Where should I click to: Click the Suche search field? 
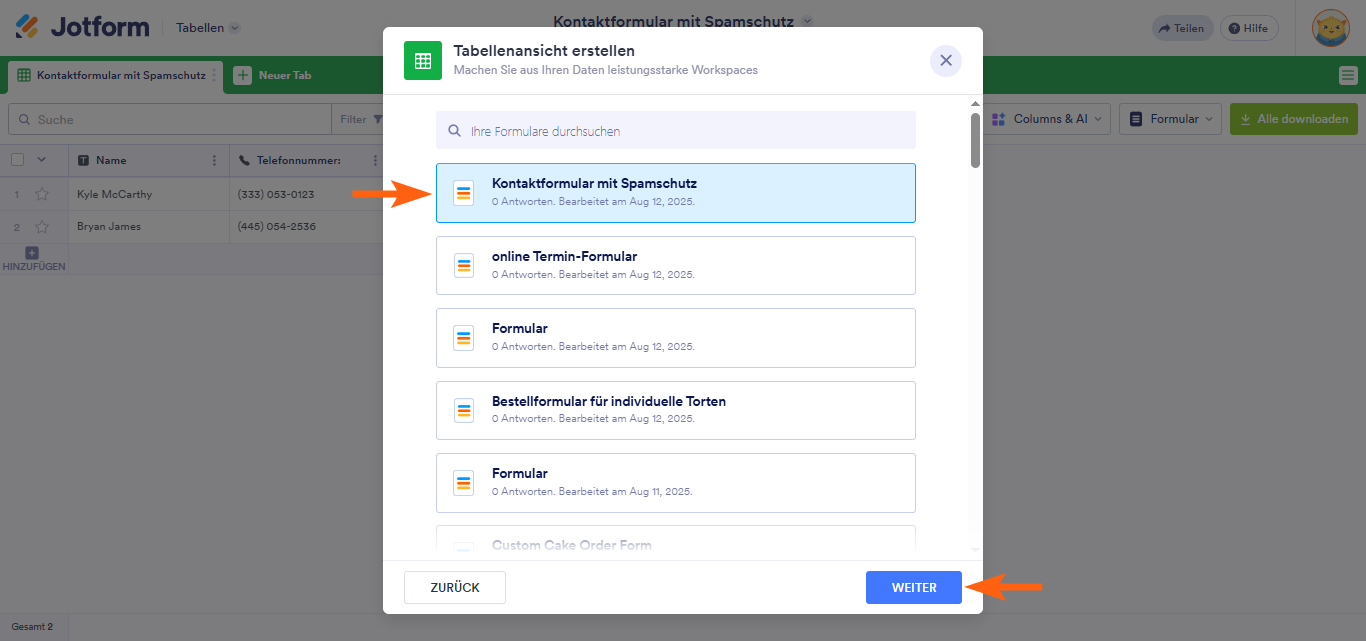tap(170, 119)
